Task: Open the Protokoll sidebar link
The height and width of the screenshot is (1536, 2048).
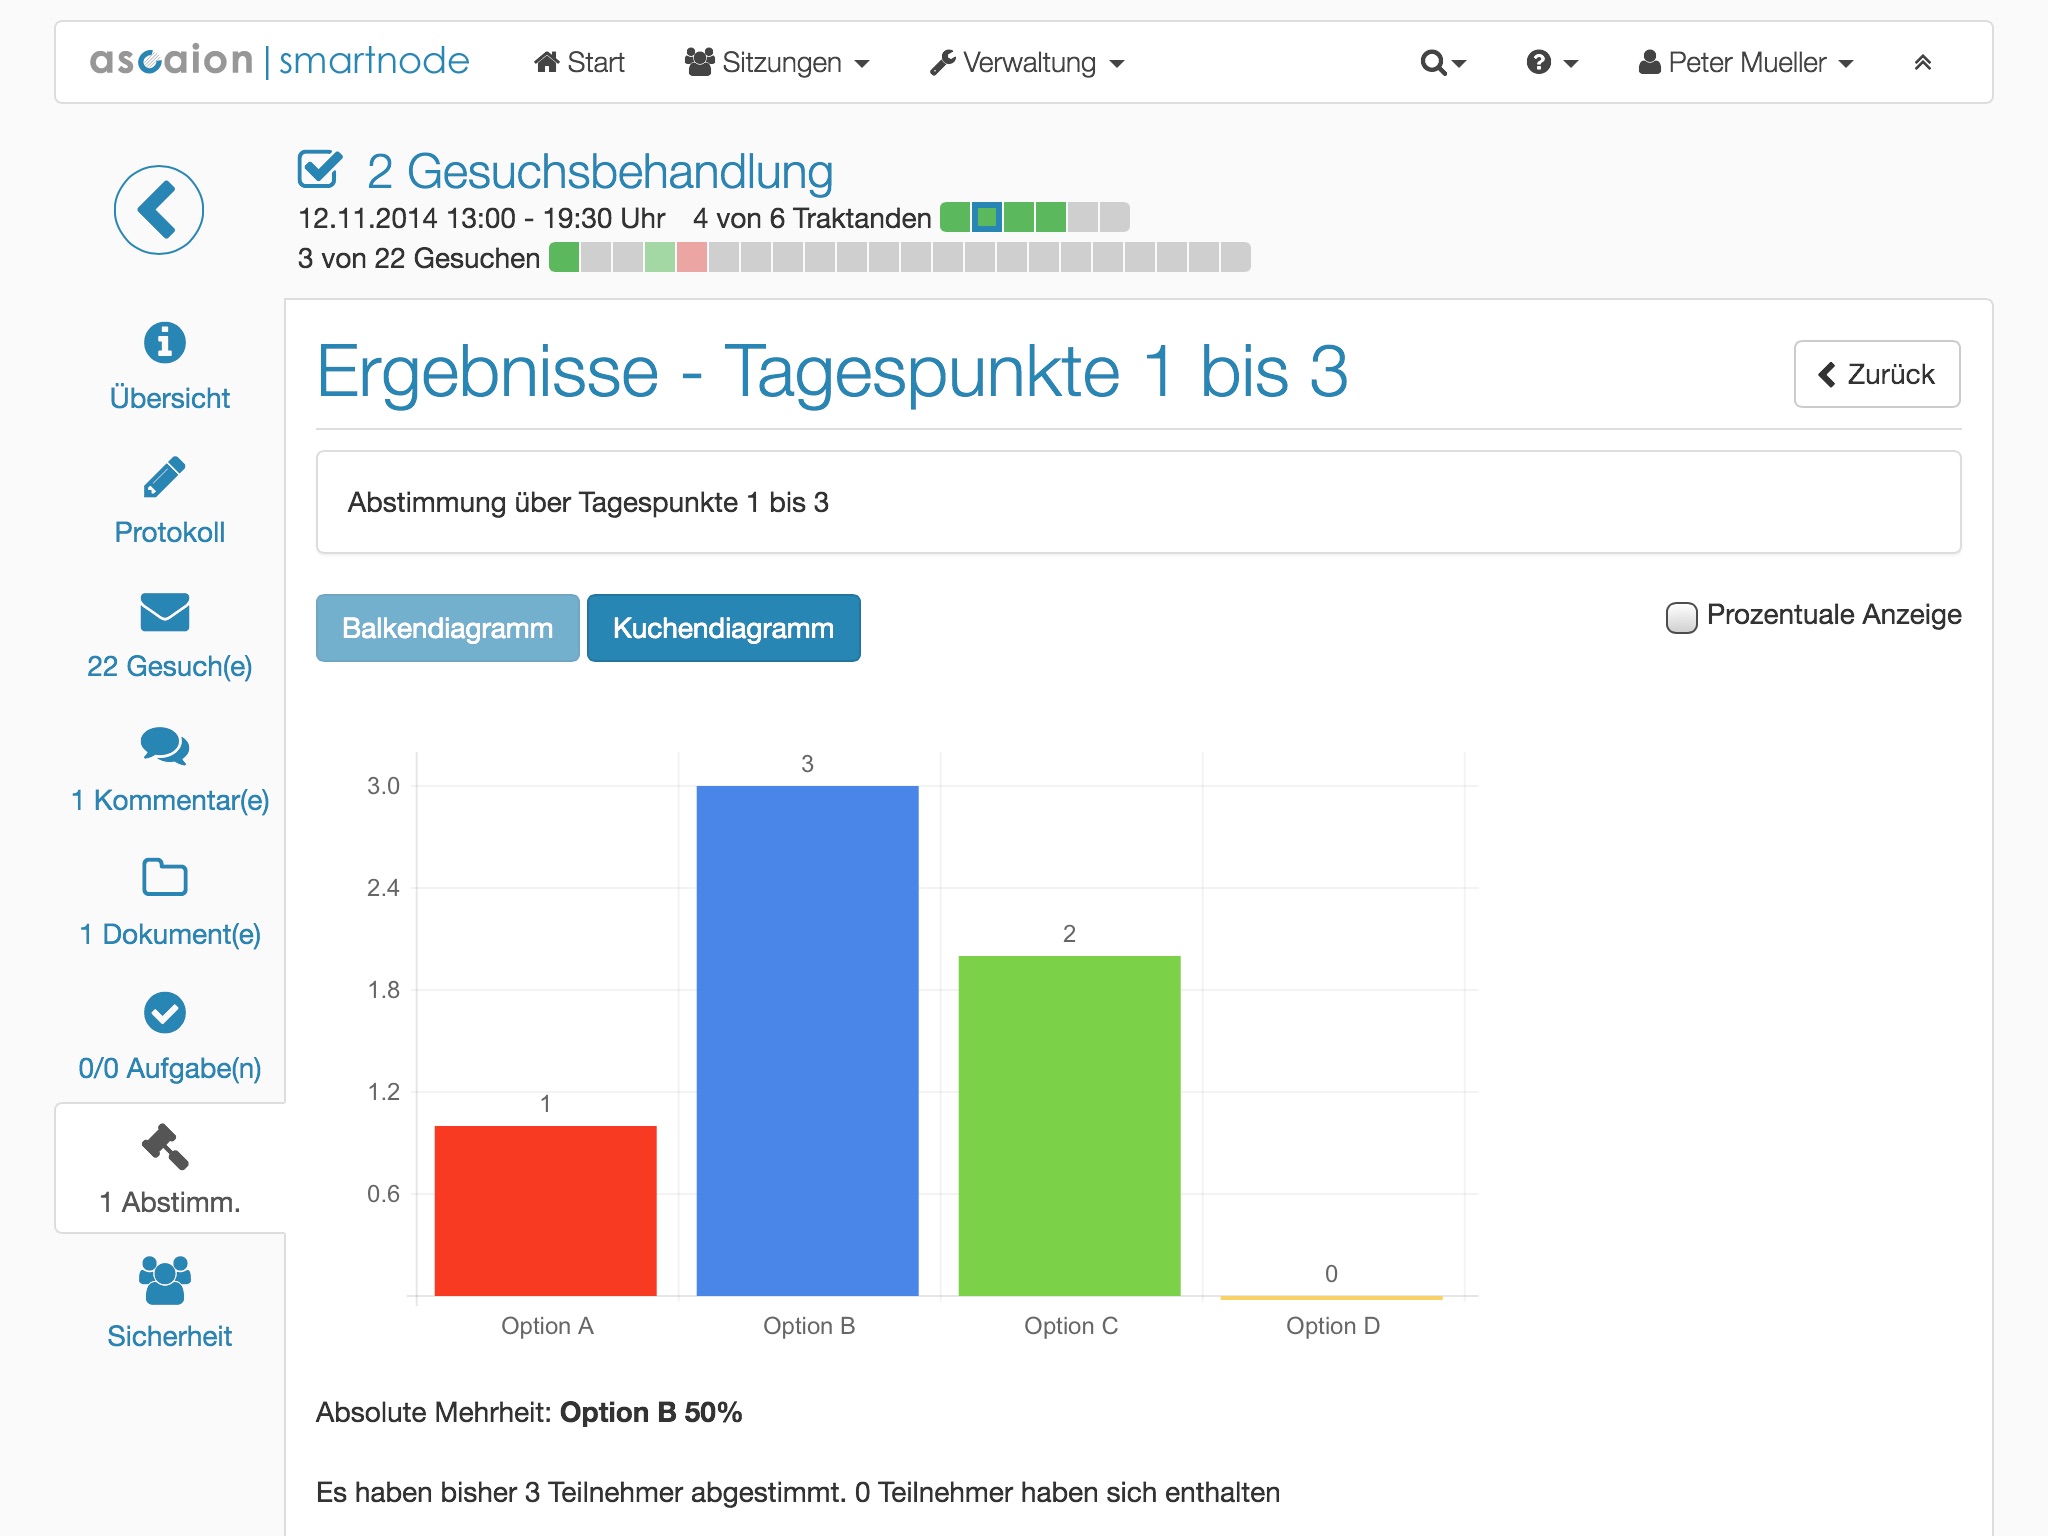Action: (170, 532)
